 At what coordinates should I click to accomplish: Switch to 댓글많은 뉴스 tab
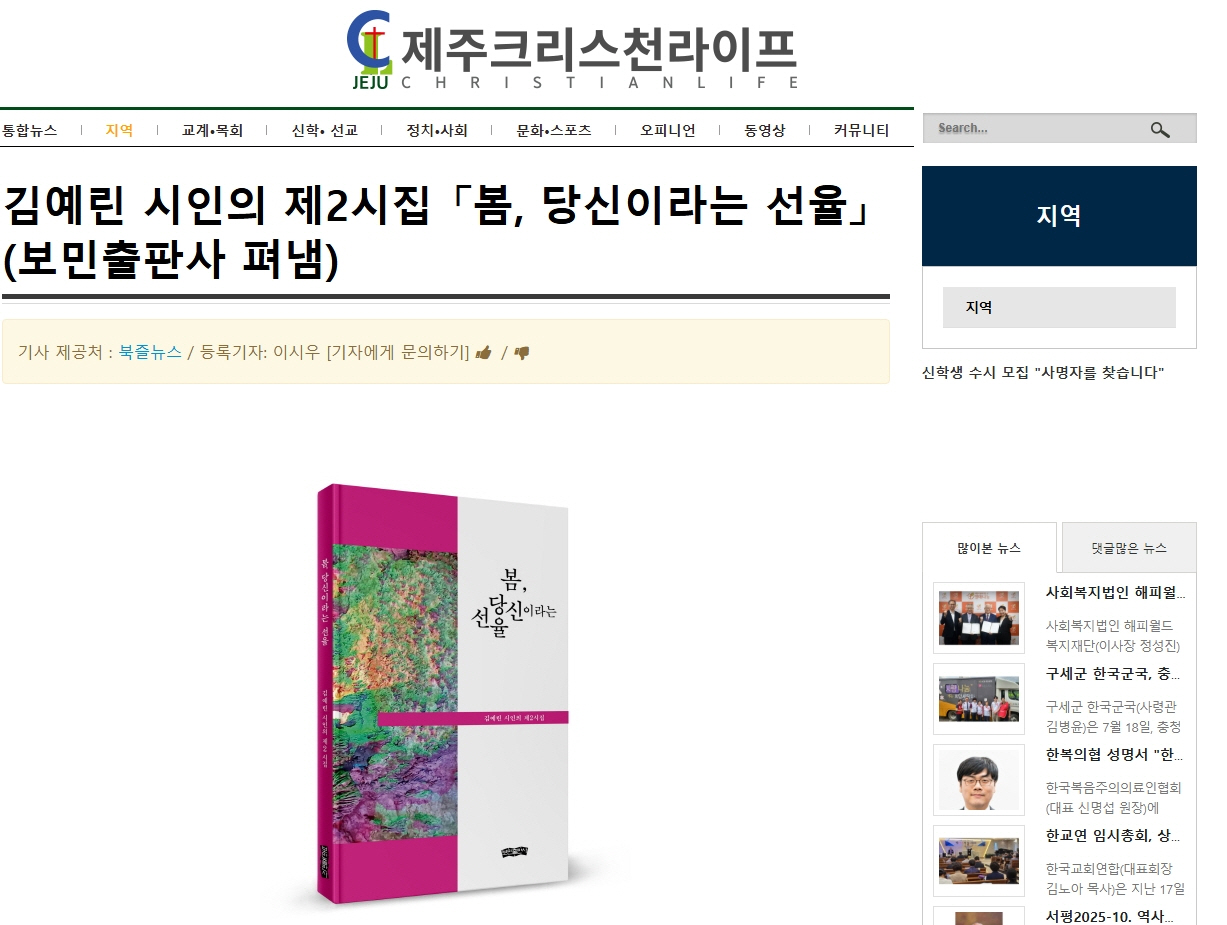[x=1129, y=548]
